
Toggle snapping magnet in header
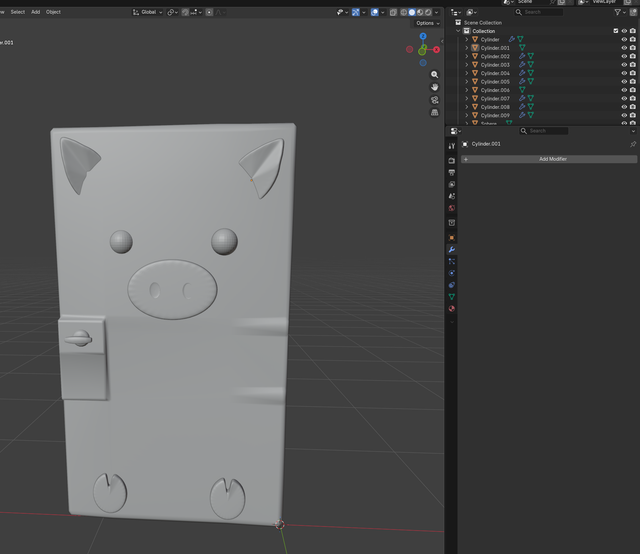click(x=185, y=12)
